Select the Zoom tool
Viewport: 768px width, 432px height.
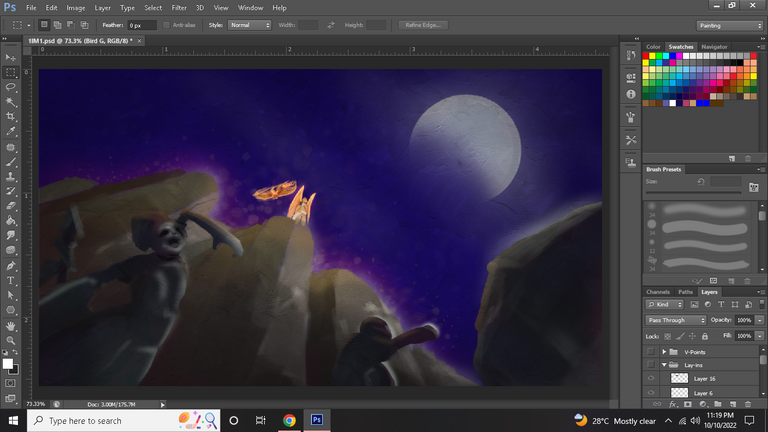pyautogui.click(x=10, y=340)
